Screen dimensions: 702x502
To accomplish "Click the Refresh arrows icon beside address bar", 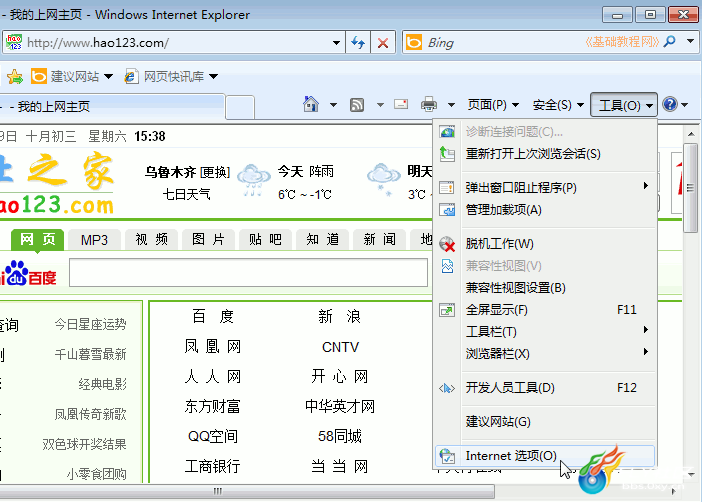I will click(x=358, y=43).
